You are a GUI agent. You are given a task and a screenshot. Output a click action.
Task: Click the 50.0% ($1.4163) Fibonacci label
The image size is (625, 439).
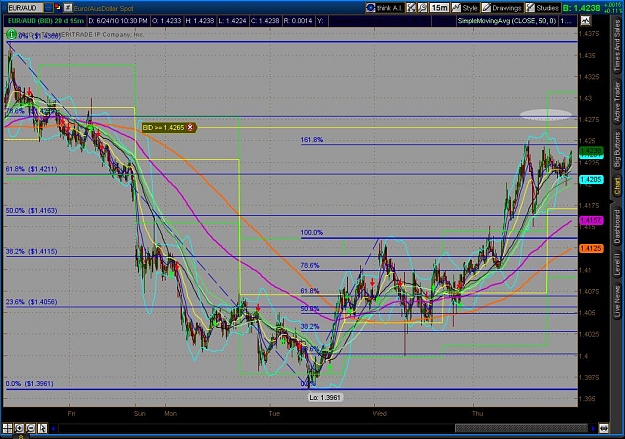point(31,211)
